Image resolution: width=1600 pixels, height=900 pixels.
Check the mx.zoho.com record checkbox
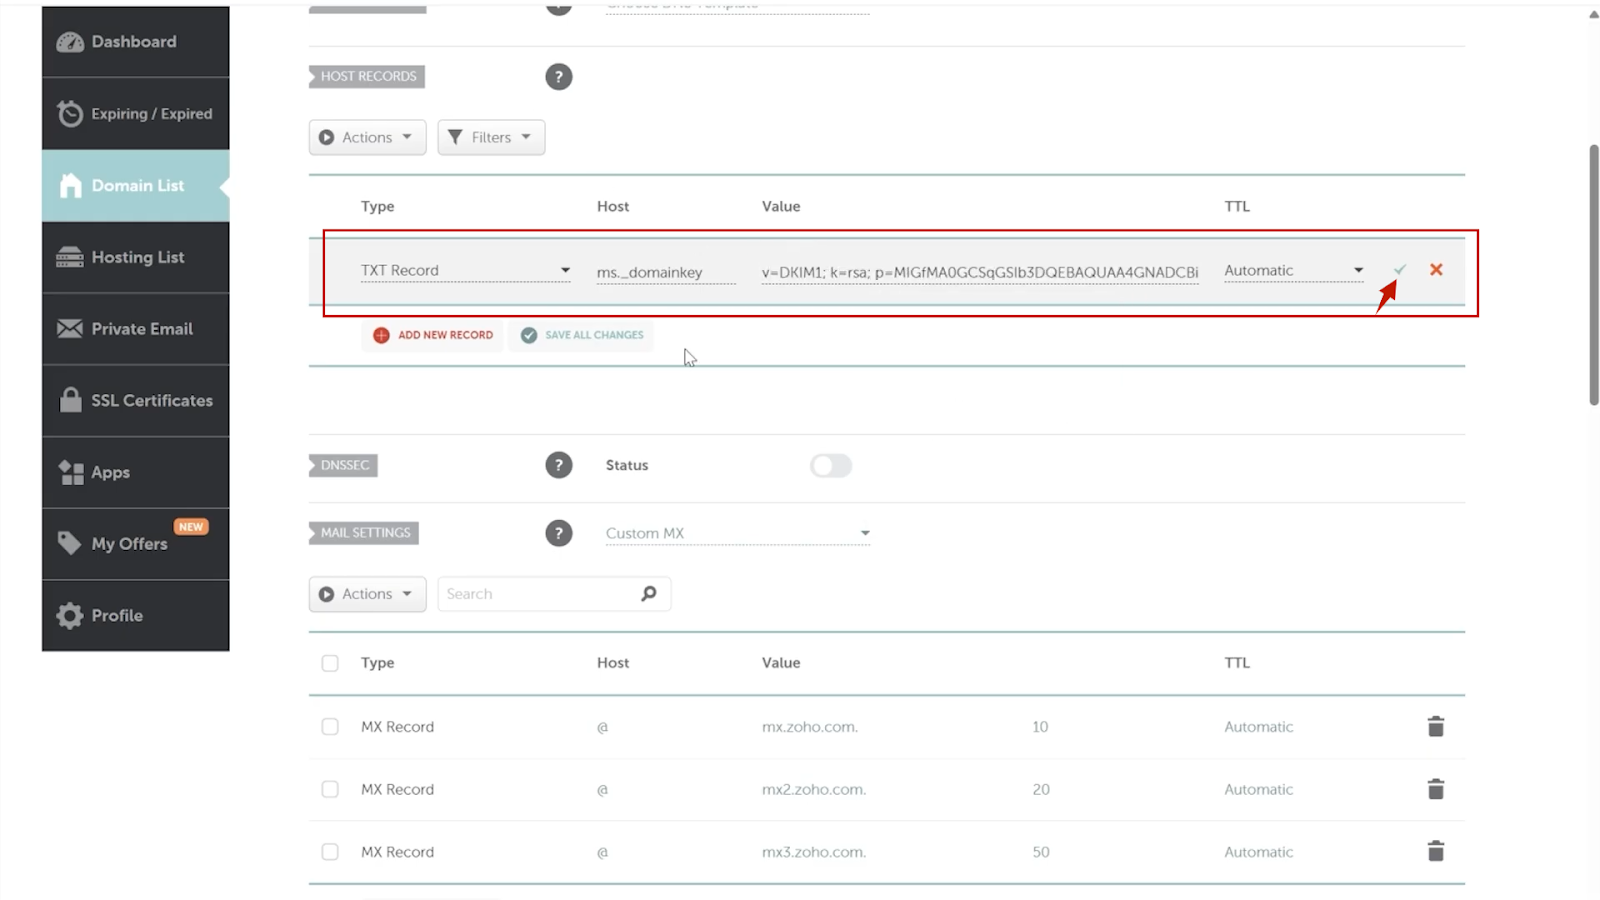click(x=330, y=727)
